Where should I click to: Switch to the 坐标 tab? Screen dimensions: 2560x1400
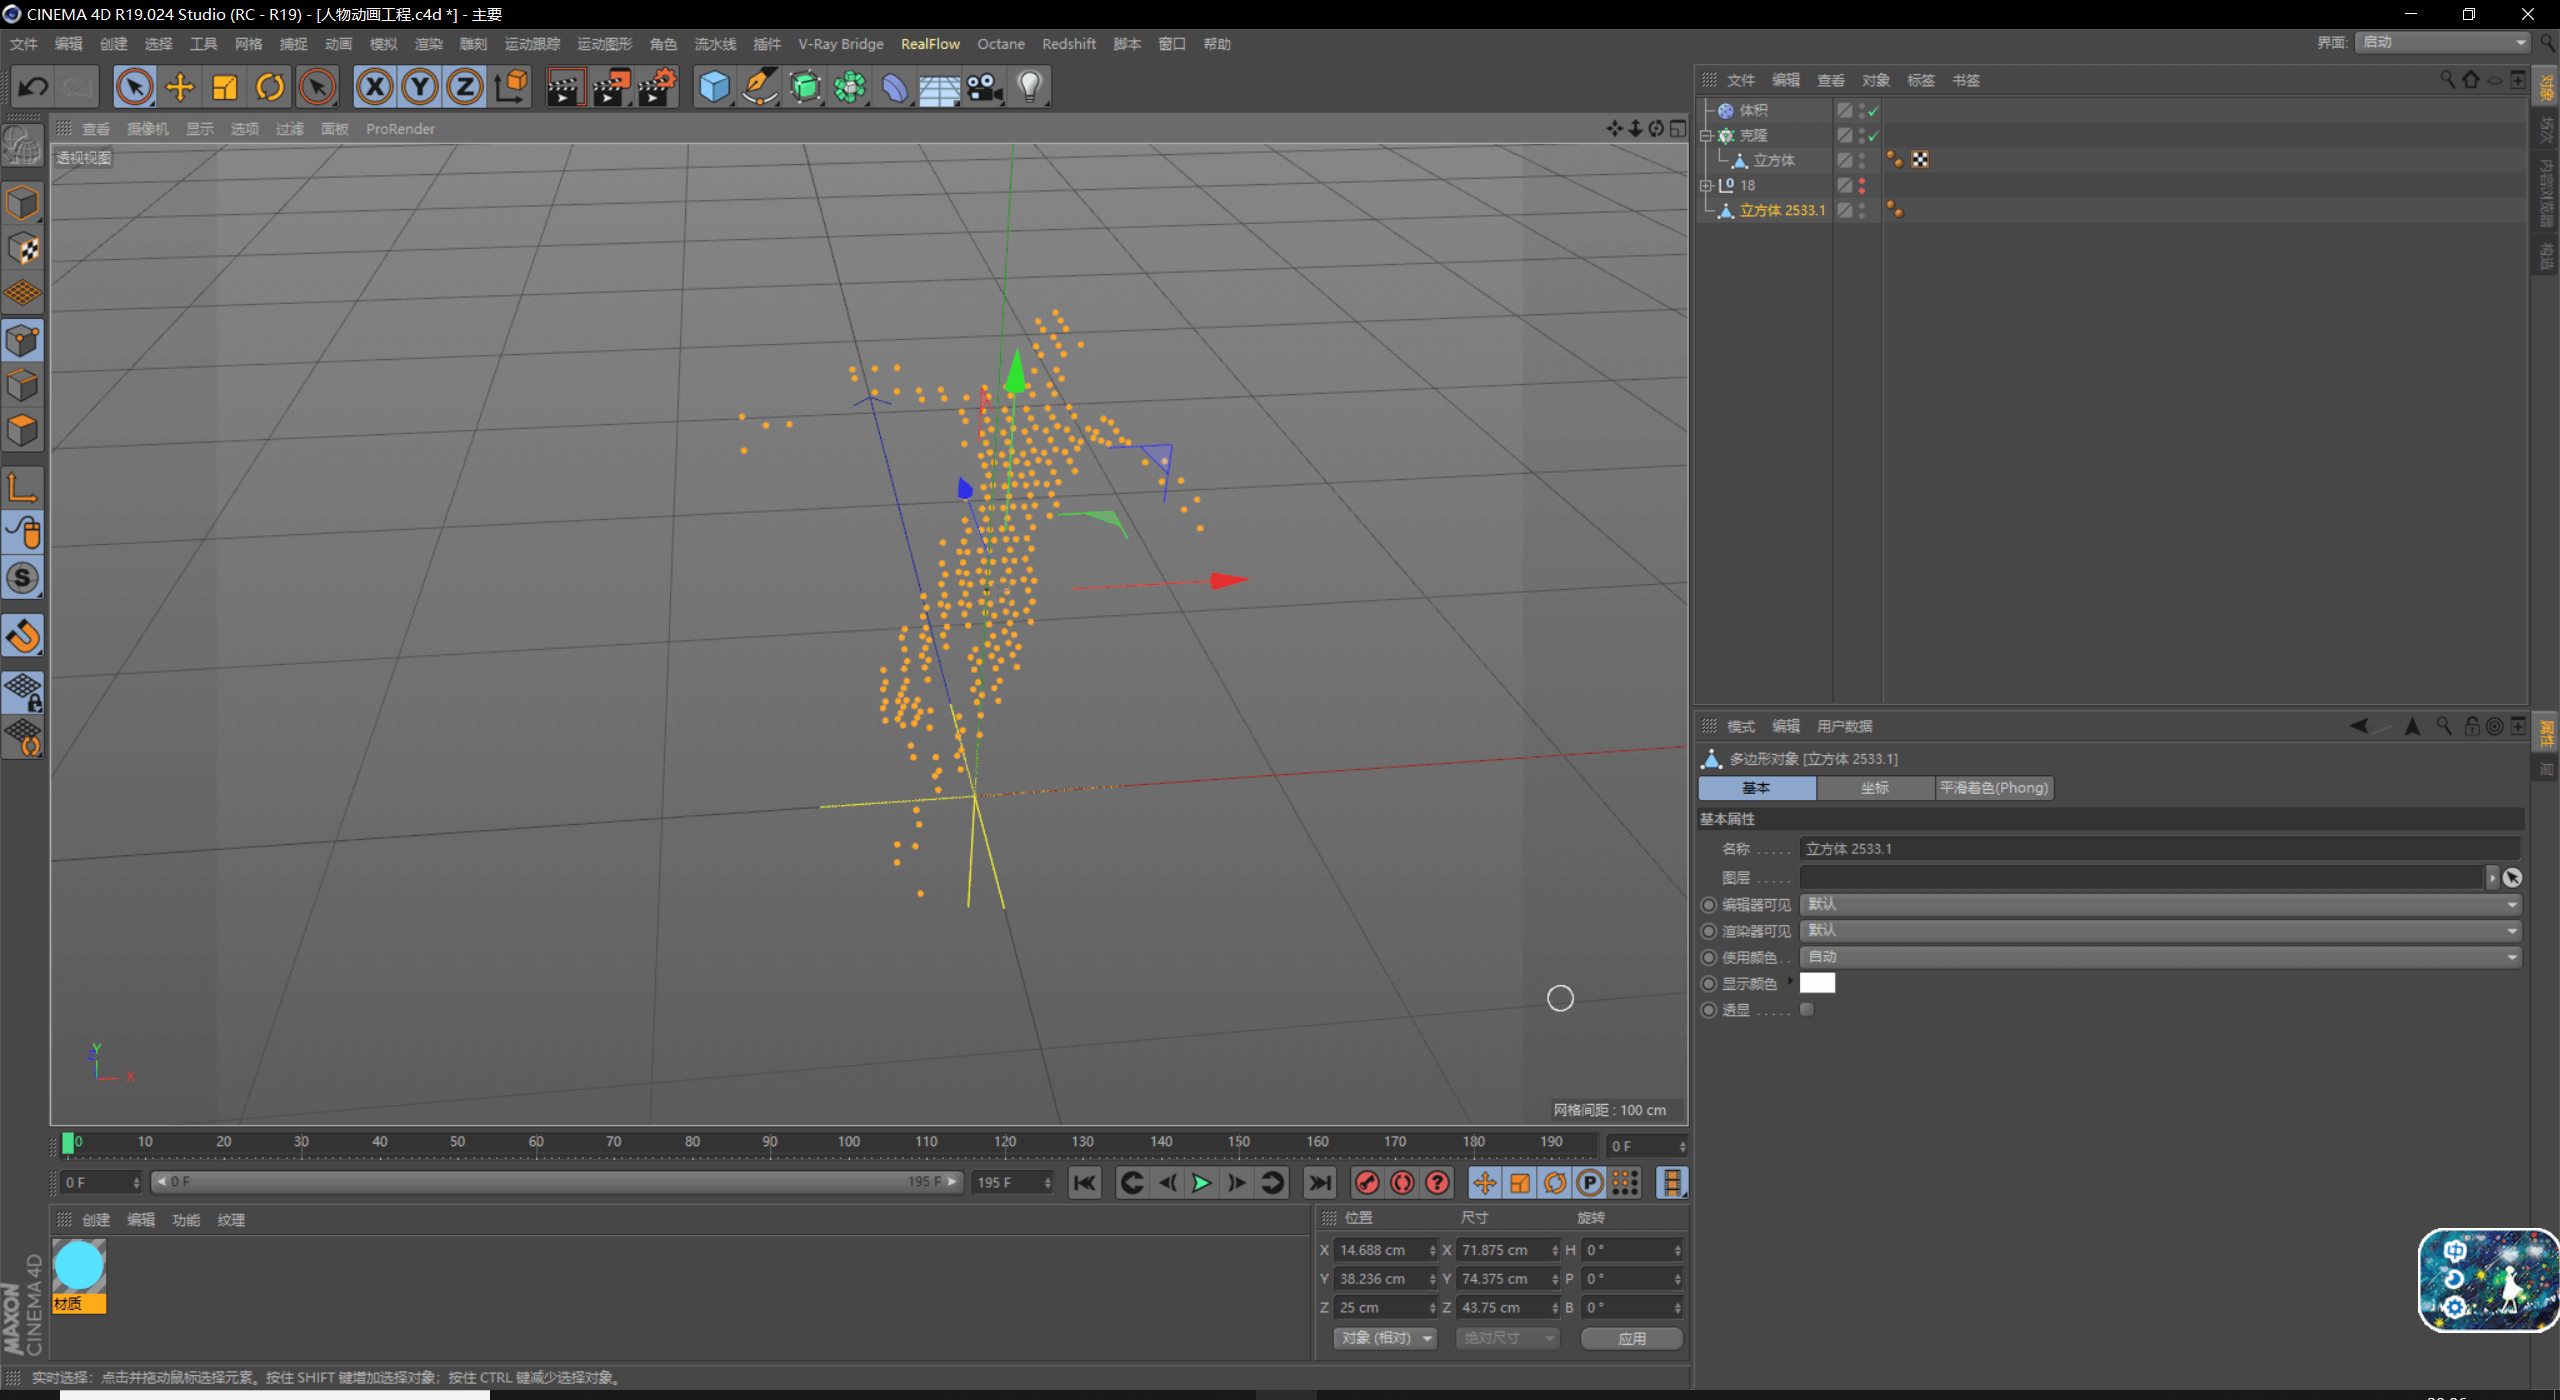(x=1874, y=788)
